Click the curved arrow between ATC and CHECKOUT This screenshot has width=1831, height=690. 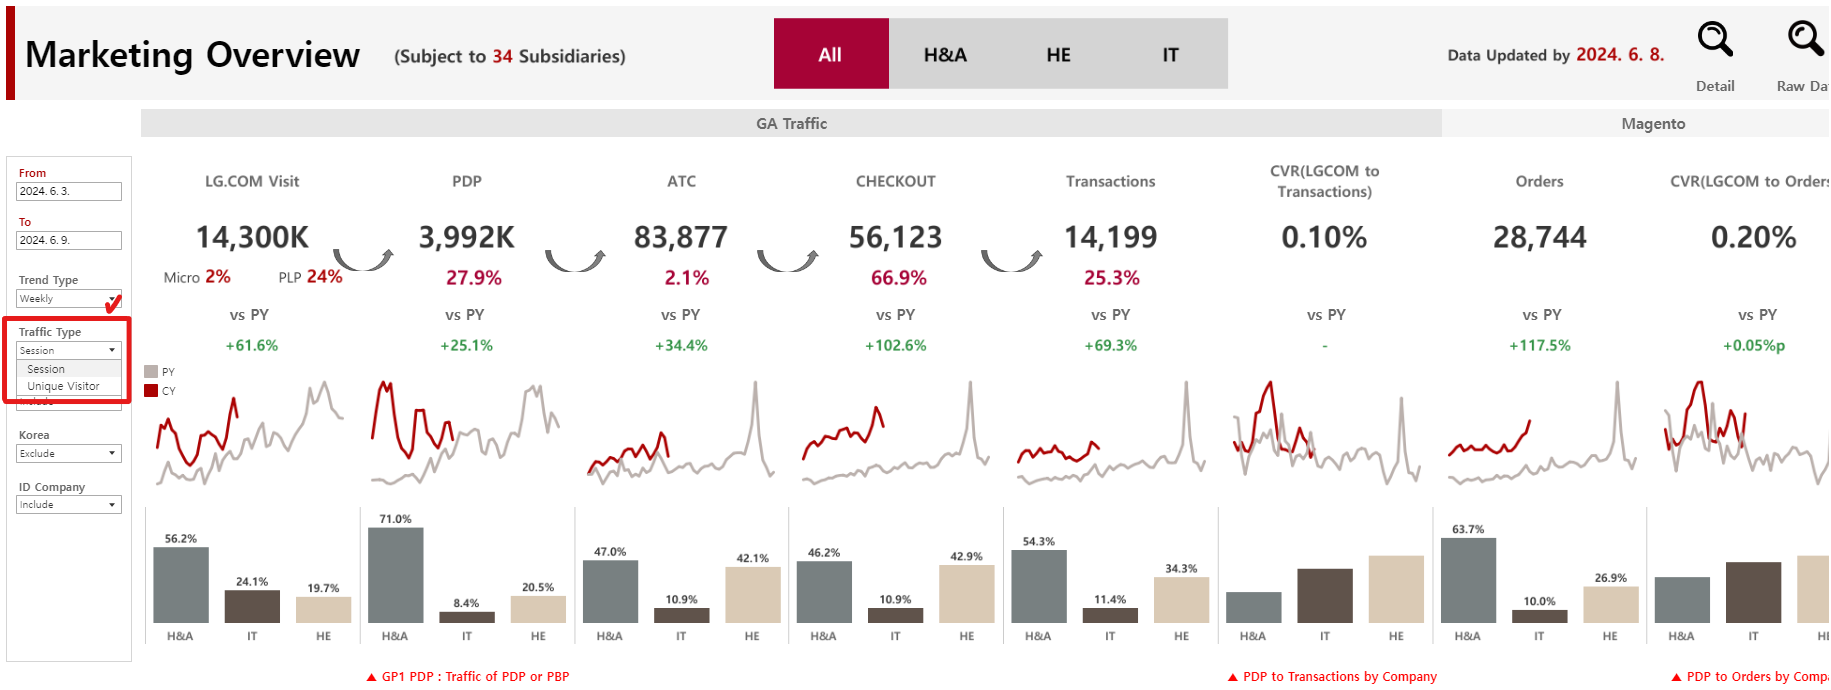(787, 260)
